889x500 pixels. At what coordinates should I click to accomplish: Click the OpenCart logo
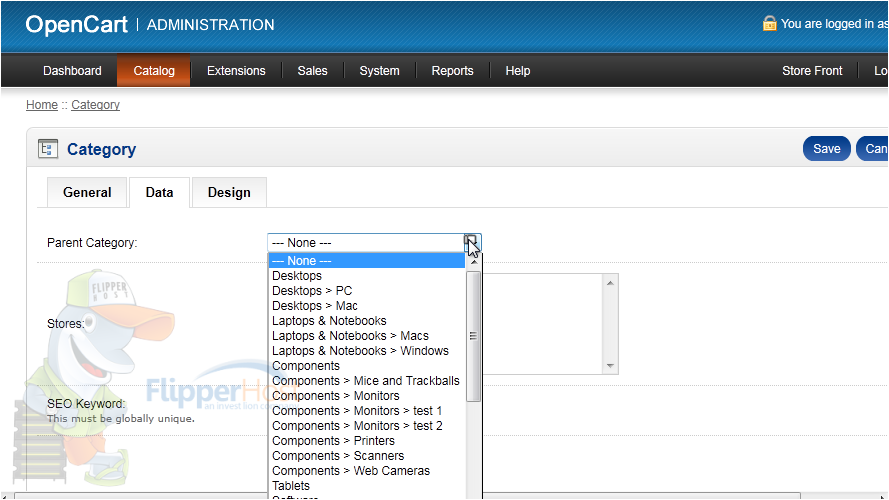77,25
